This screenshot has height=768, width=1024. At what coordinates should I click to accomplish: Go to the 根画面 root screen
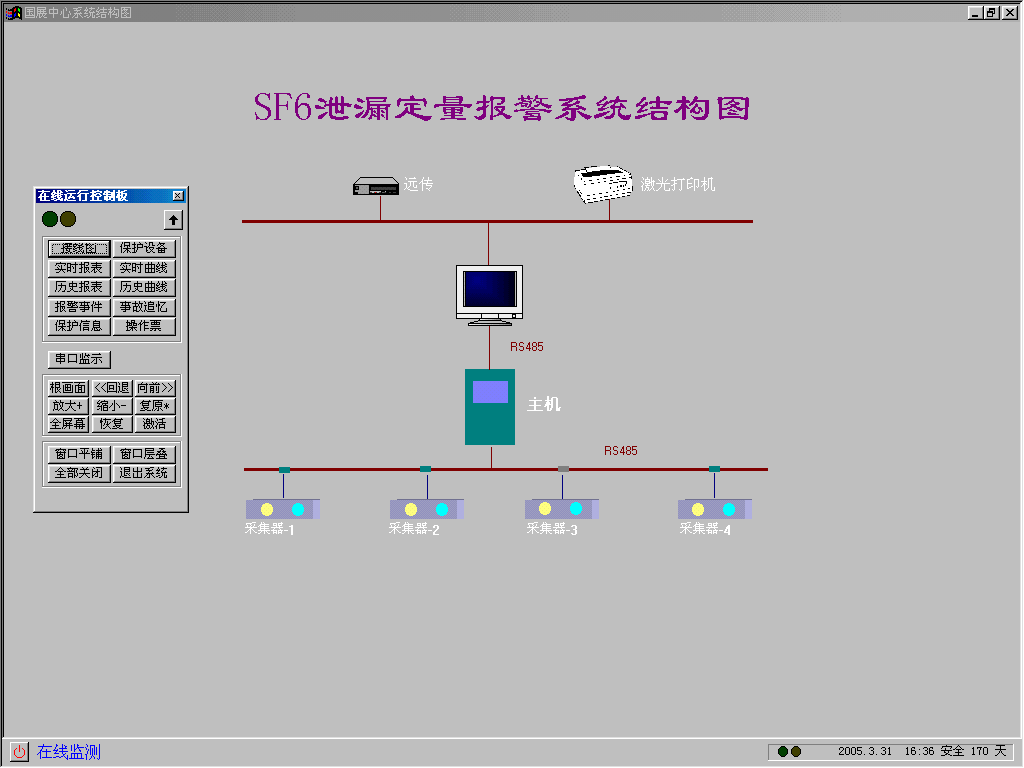coord(68,388)
